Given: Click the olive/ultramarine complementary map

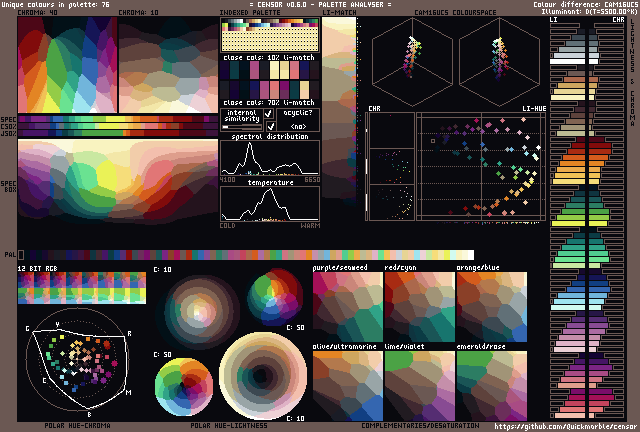Looking at the screenshot, I should 348,386.
